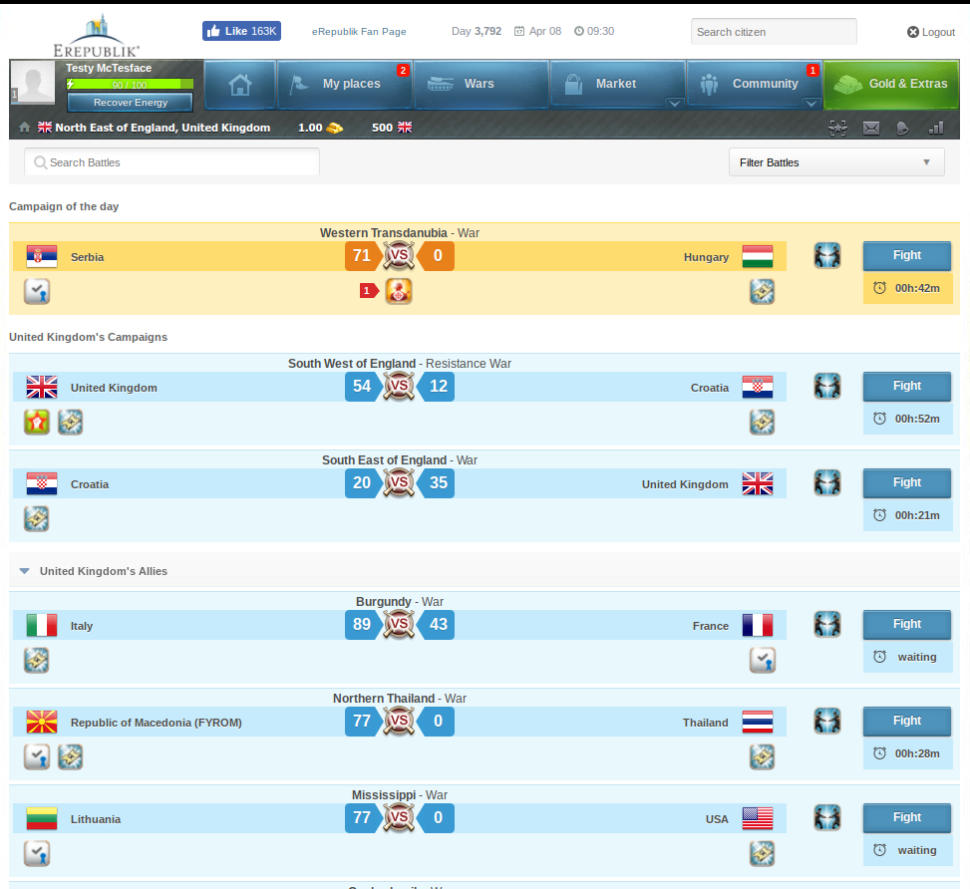Screen dimensions: 970x889
Task: Click the combat order icon under Hungary
Action: tap(762, 291)
